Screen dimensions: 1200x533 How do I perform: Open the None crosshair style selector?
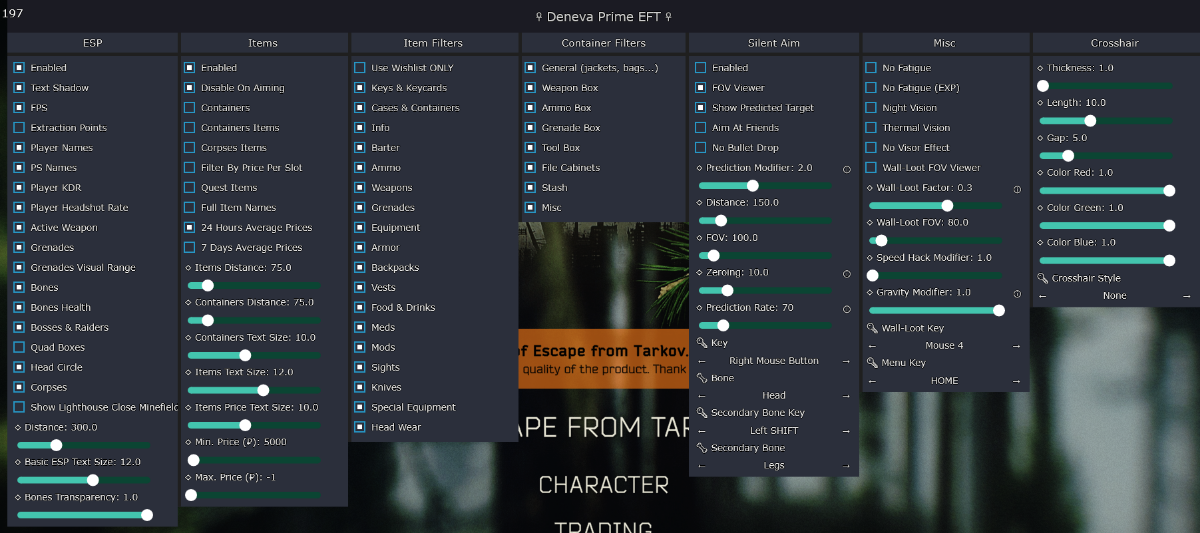[1115, 296]
